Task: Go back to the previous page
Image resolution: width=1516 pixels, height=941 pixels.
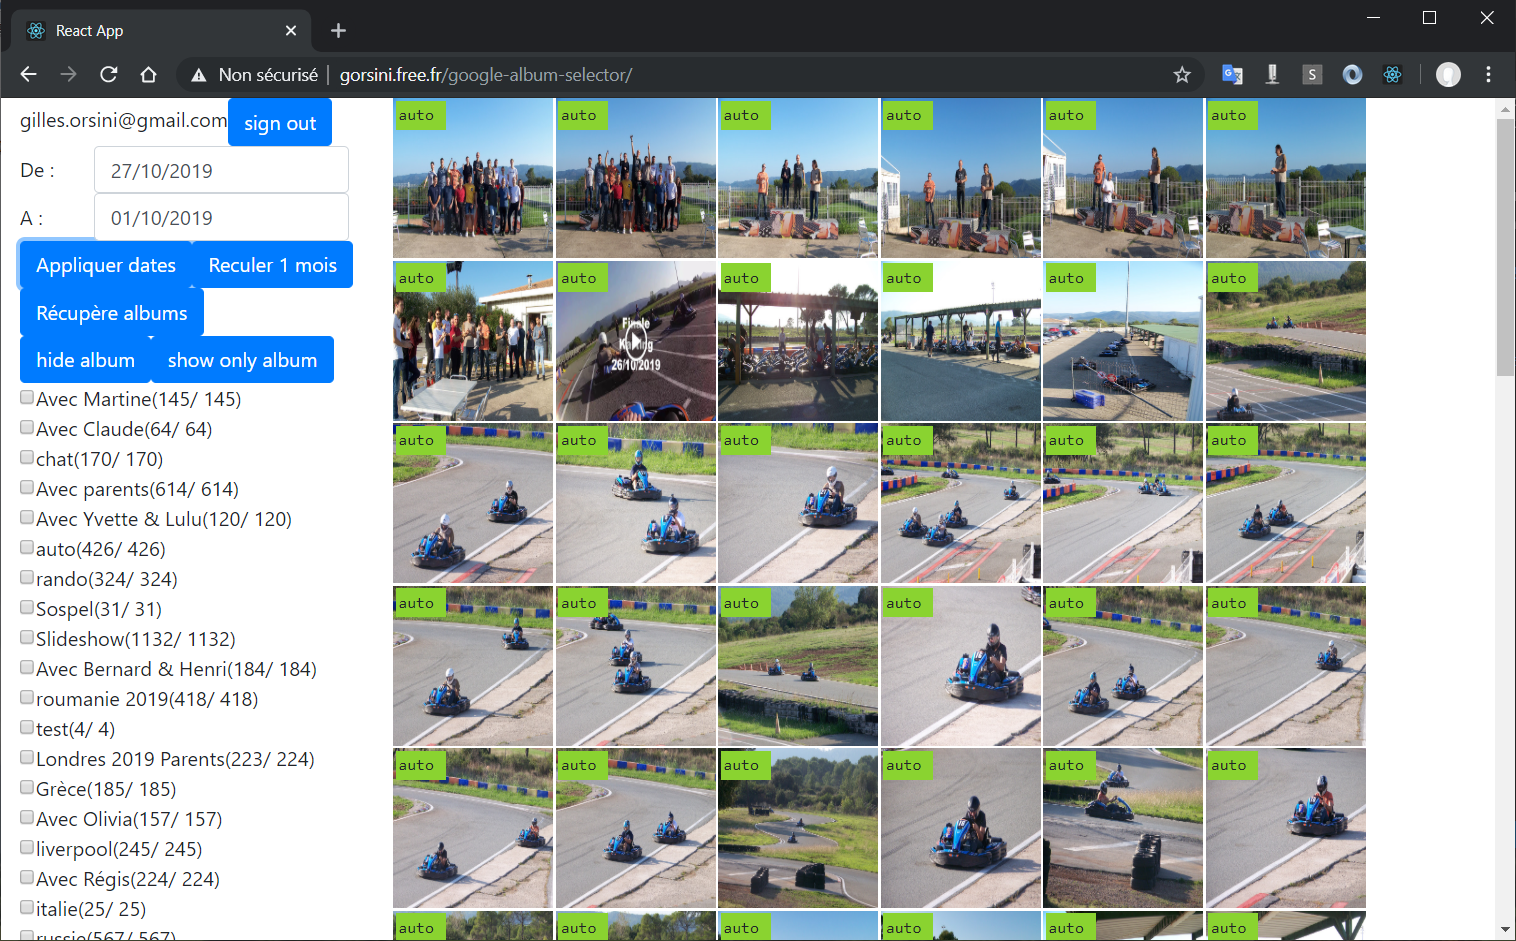Action: coord(28,75)
